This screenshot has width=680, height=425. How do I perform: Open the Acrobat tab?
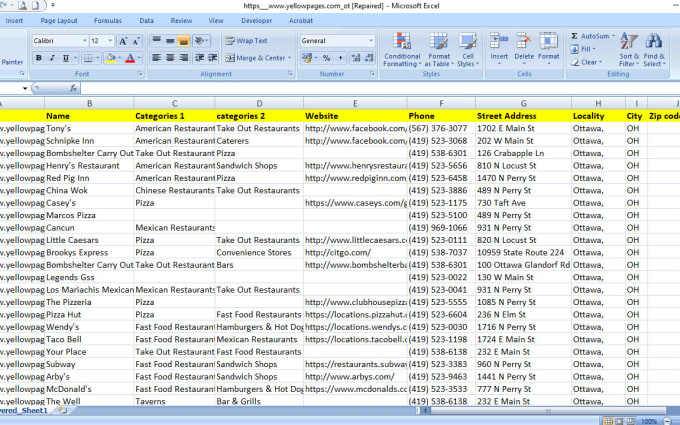point(301,20)
